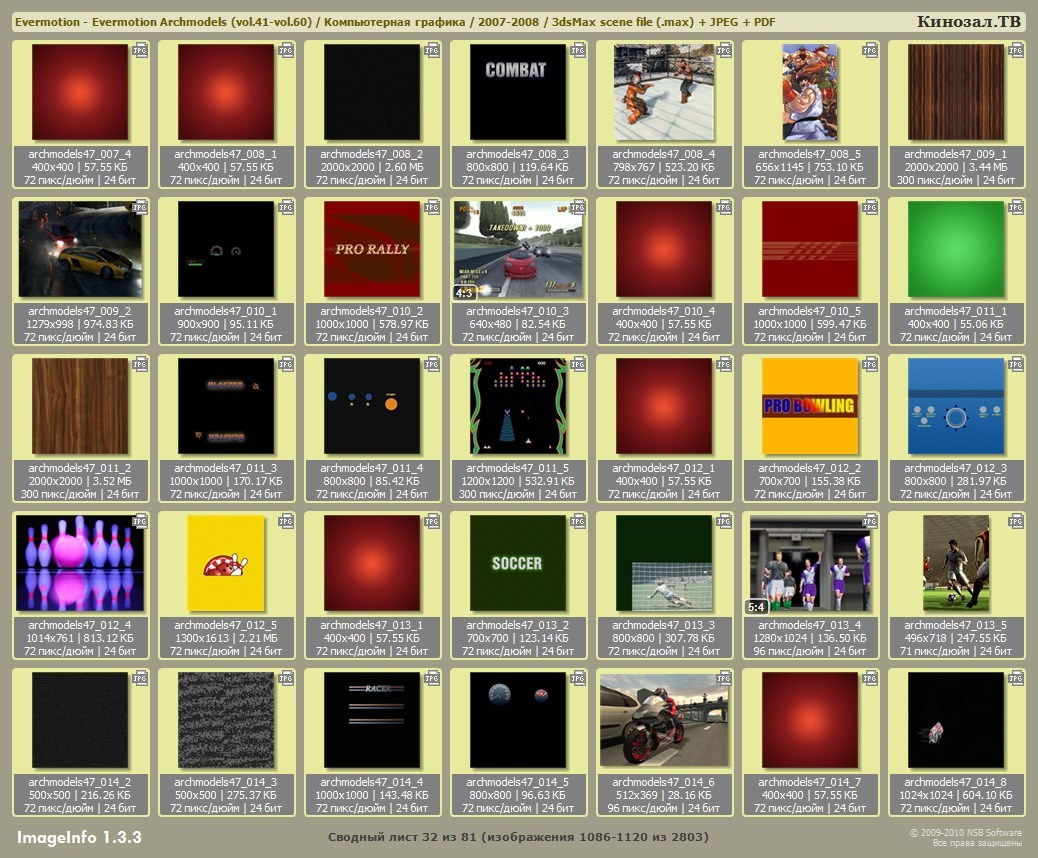Click JPG badge on archmodels47_012_2 card
The image size is (1038, 858).
(870, 364)
